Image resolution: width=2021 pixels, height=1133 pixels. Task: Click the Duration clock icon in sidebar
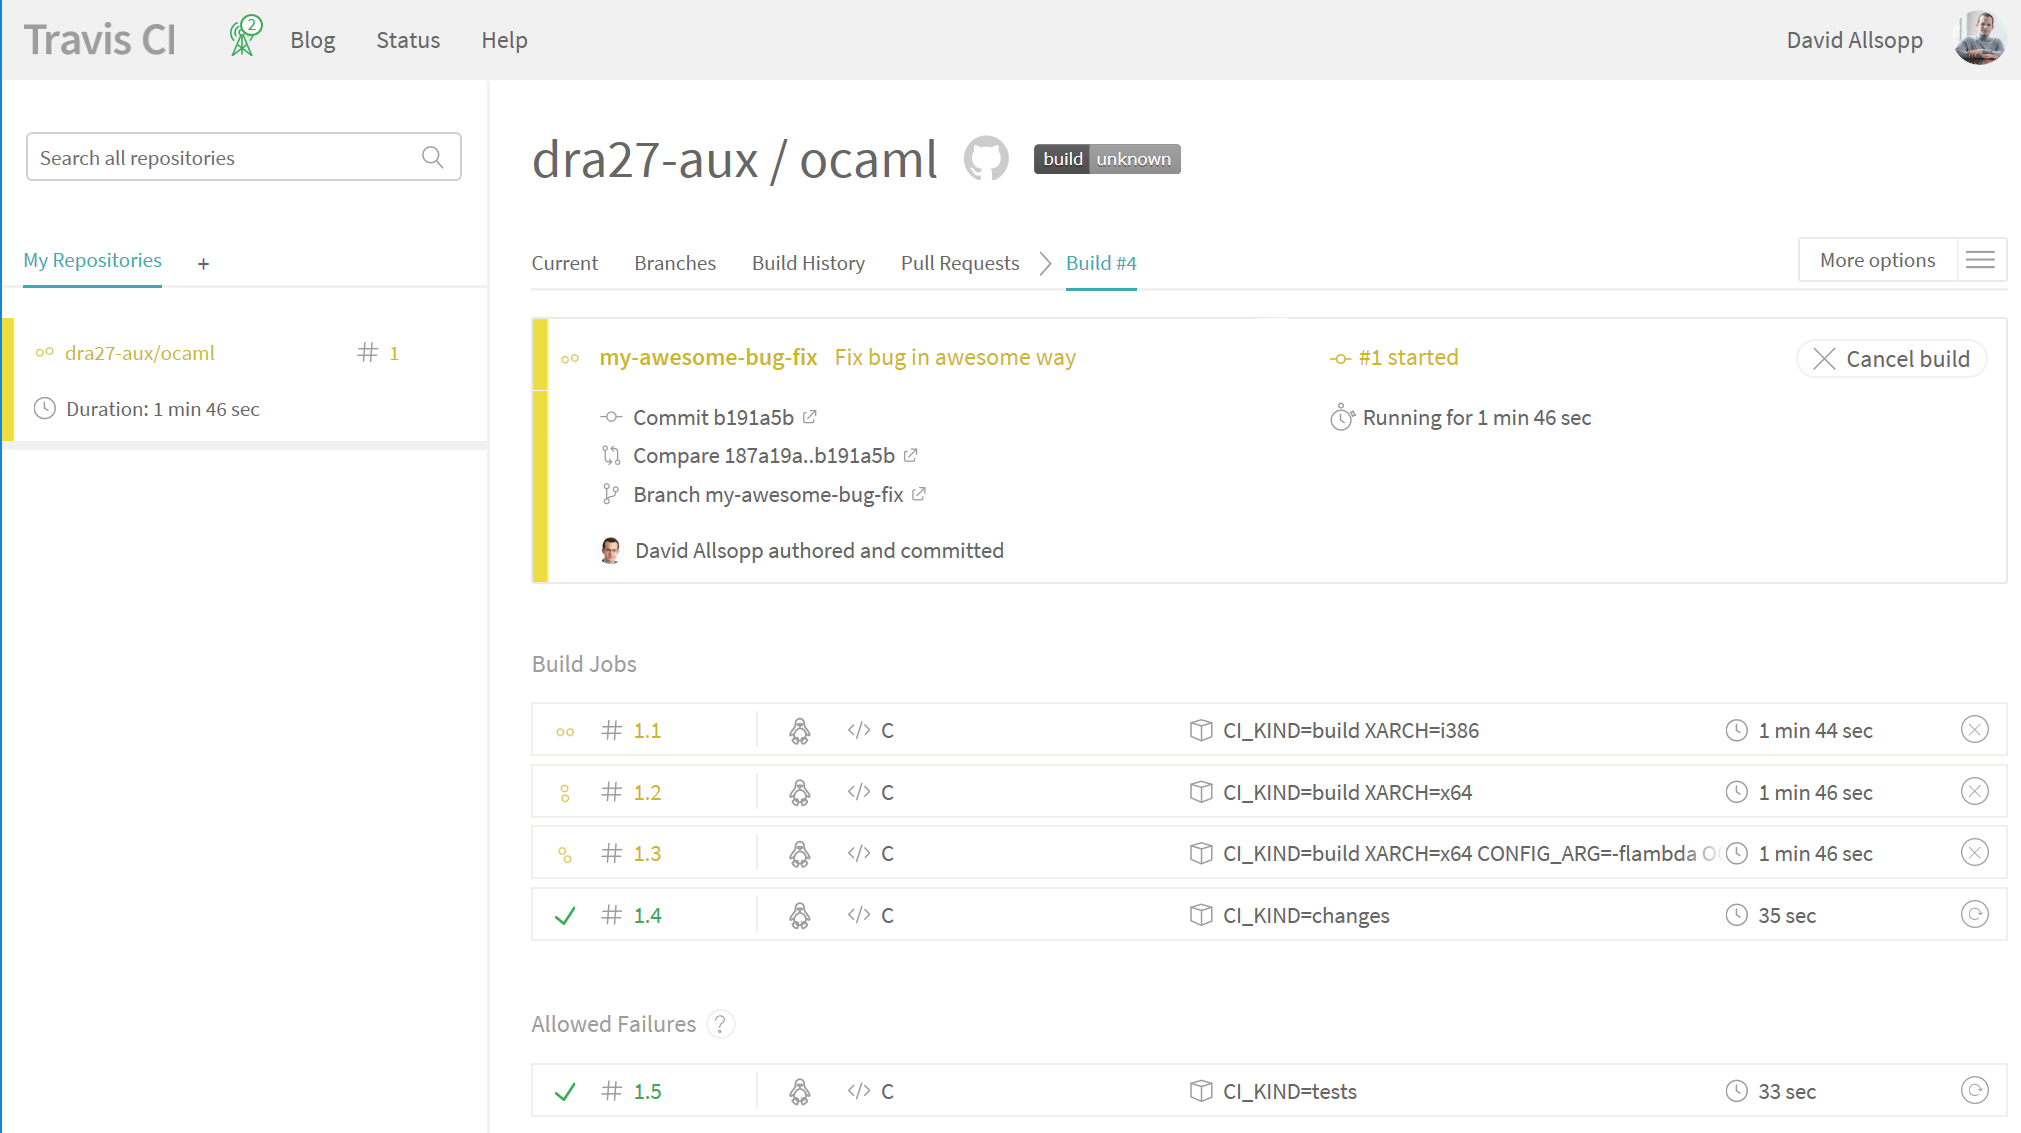(45, 408)
